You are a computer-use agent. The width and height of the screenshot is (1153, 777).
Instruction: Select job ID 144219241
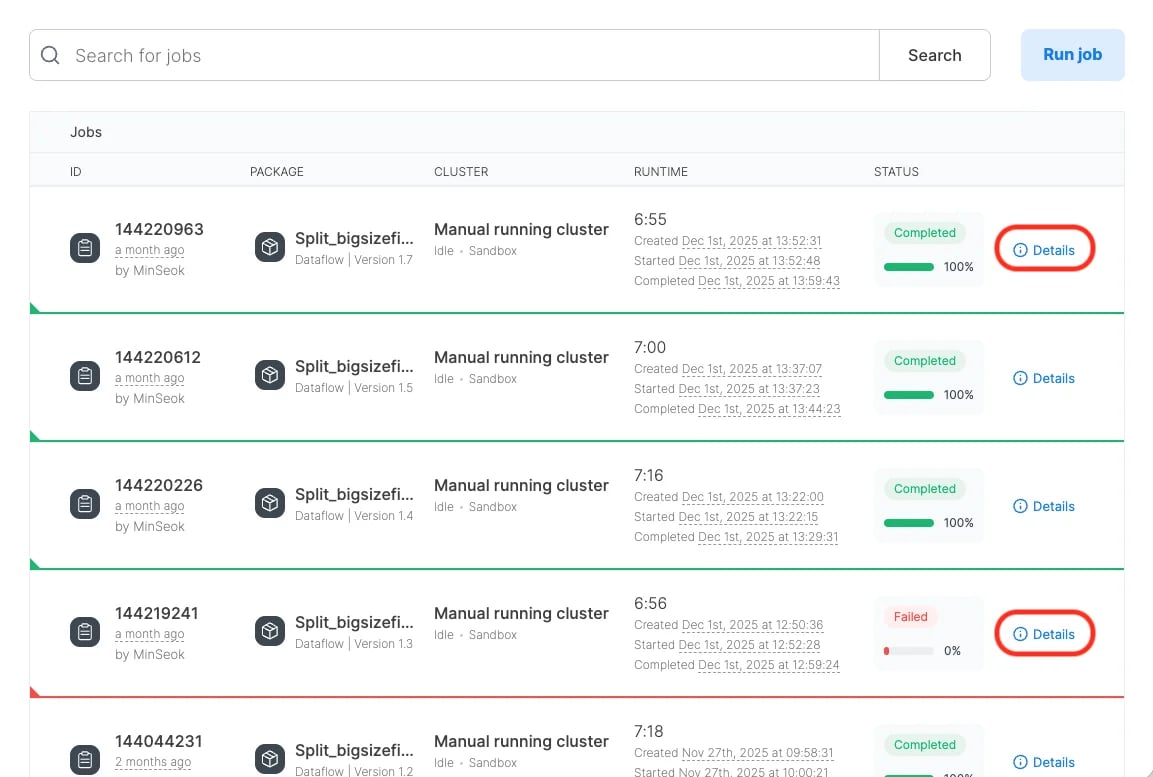[x=157, y=613]
